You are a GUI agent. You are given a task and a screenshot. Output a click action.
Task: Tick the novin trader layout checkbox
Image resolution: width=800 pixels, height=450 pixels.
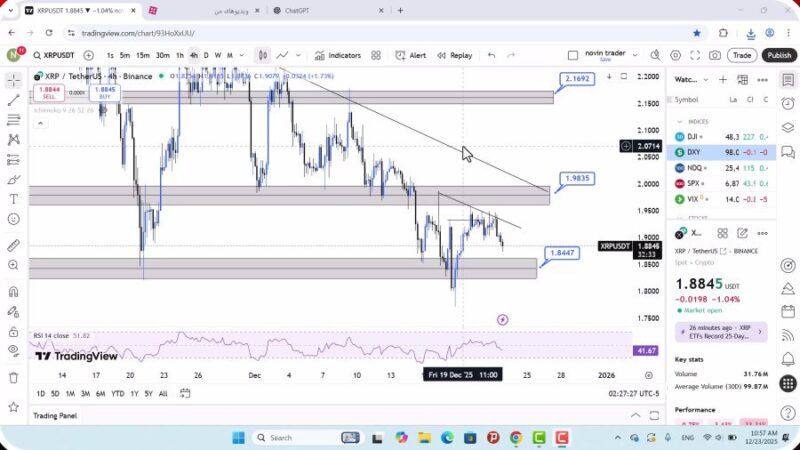[x=573, y=55]
